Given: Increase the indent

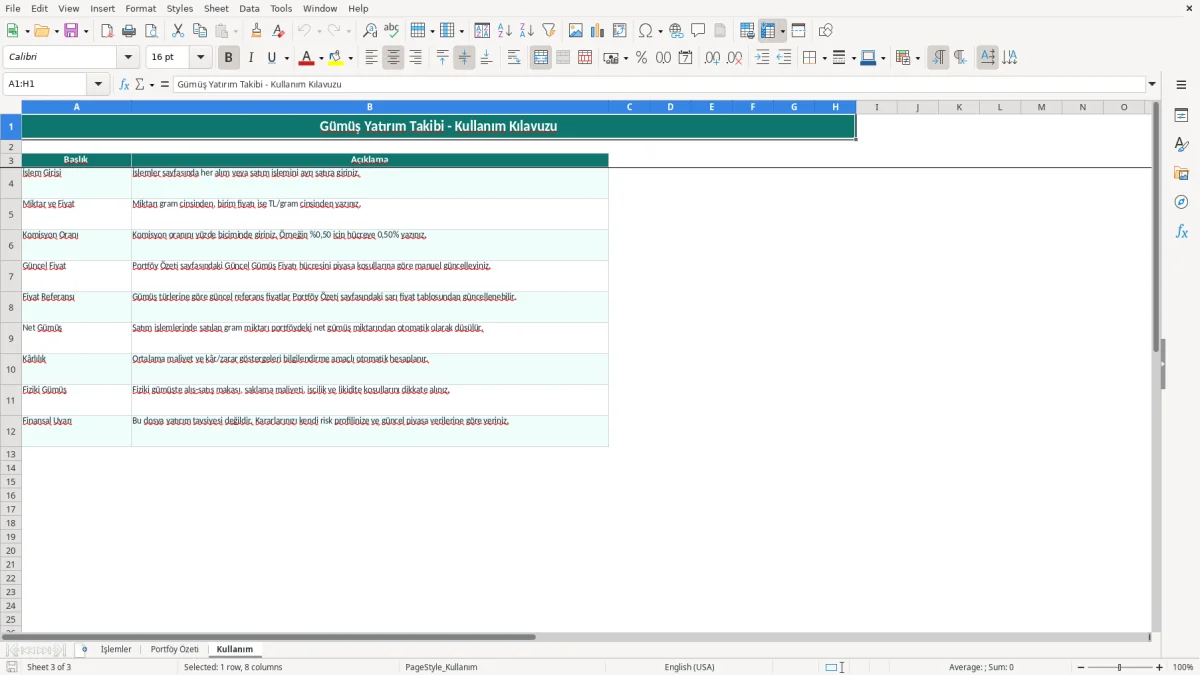Looking at the screenshot, I should pyautogui.click(x=762, y=58).
